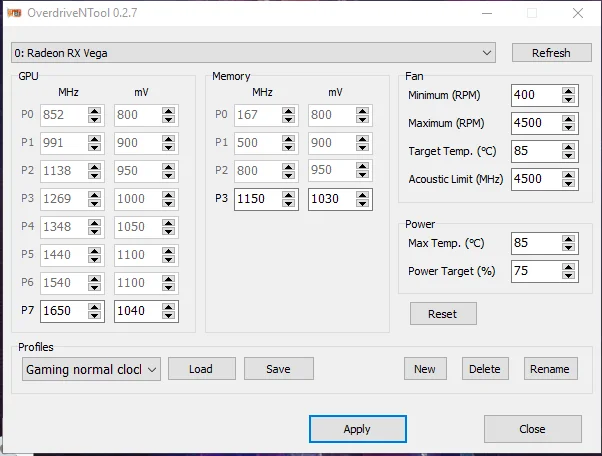Raise Fan Target Temp with up arrow

569,147
